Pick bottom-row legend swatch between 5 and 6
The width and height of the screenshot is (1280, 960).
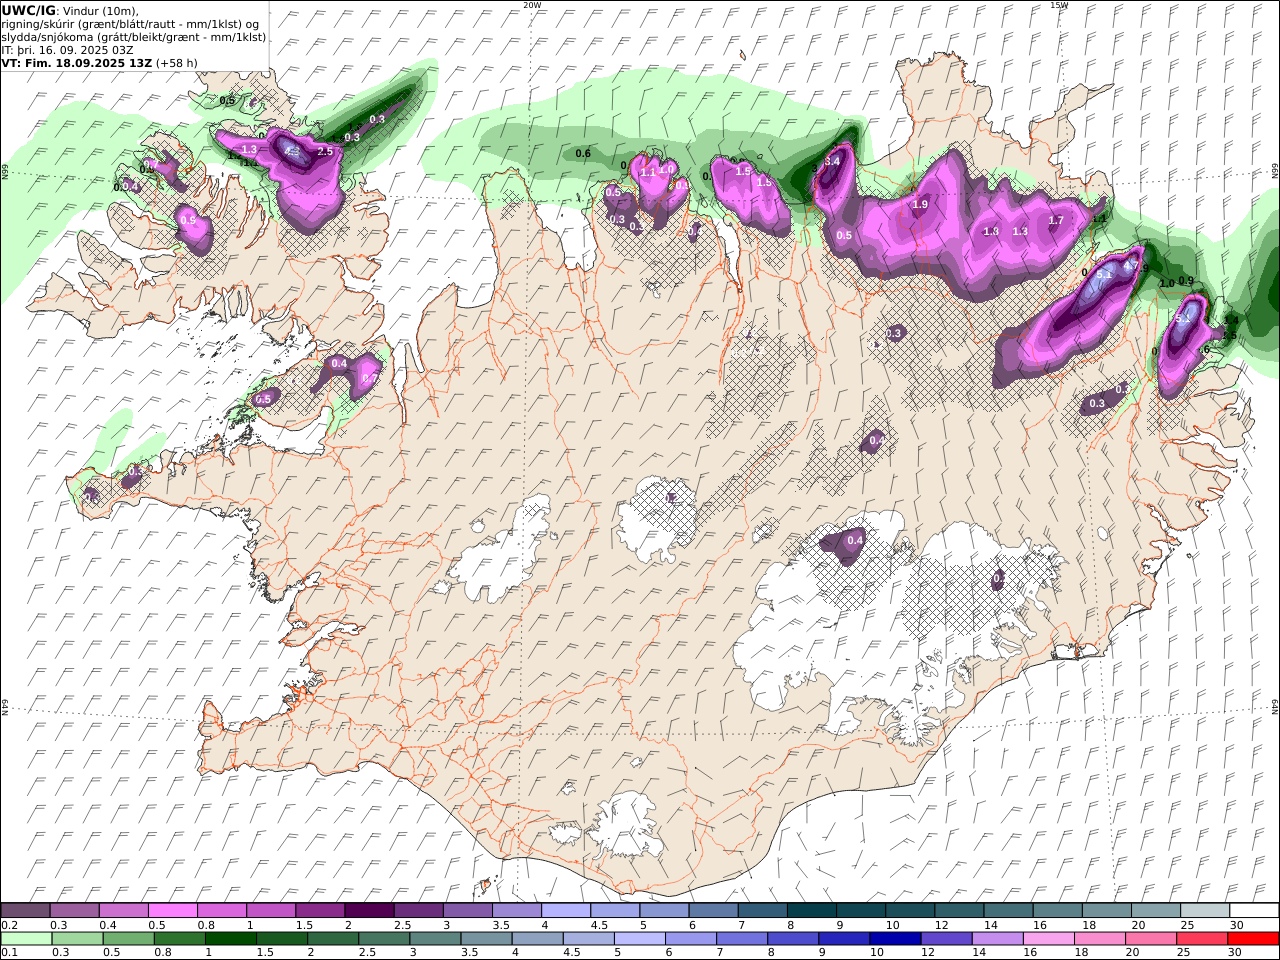(x=639, y=939)
